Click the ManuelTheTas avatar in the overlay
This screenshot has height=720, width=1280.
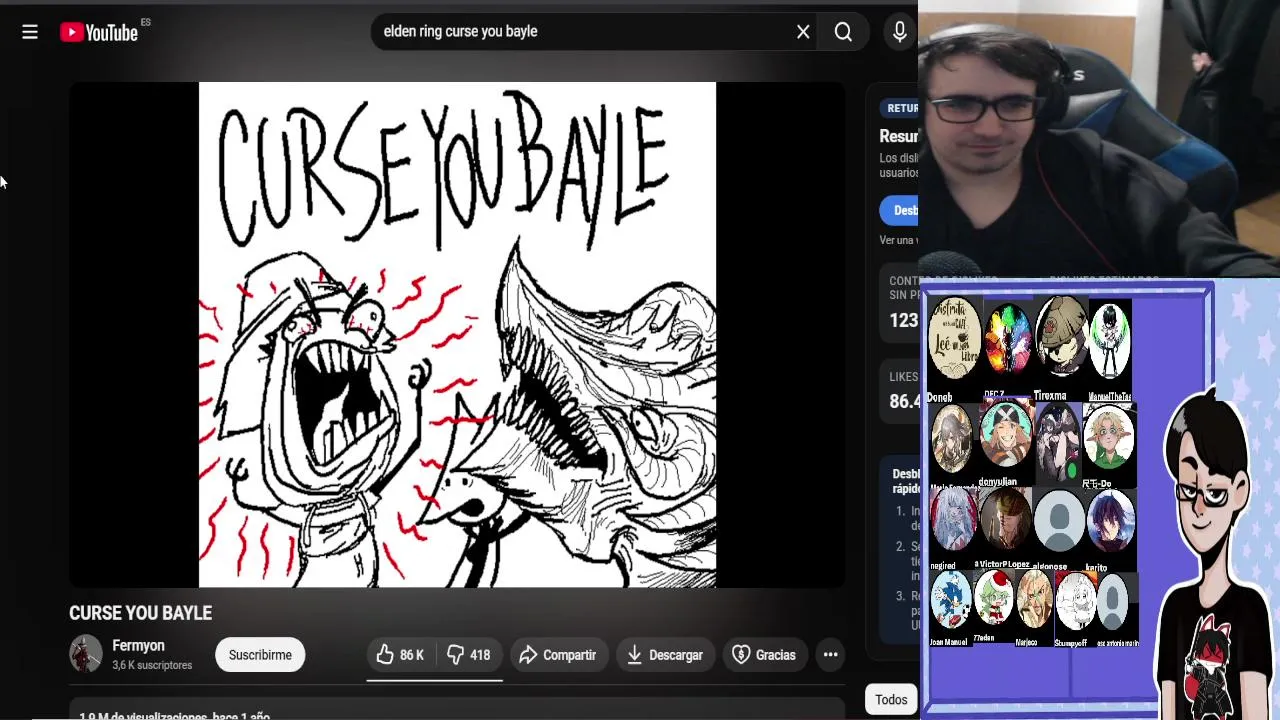(x=1109, y=343)
